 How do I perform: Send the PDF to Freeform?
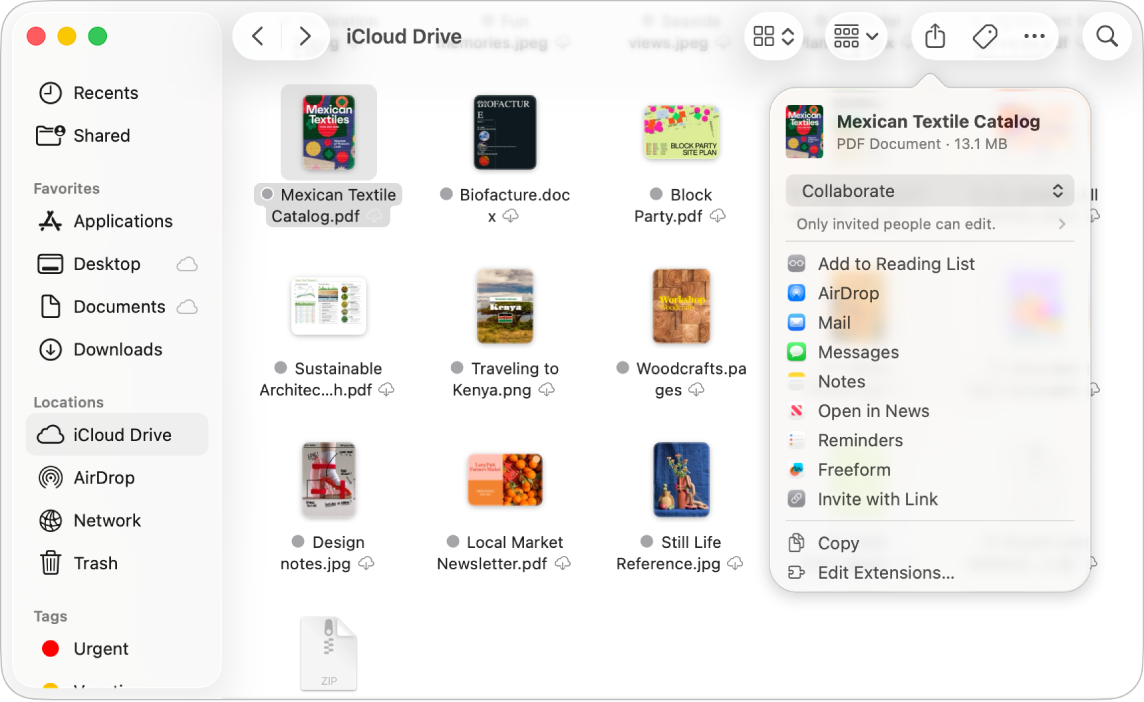click(853, 469)
